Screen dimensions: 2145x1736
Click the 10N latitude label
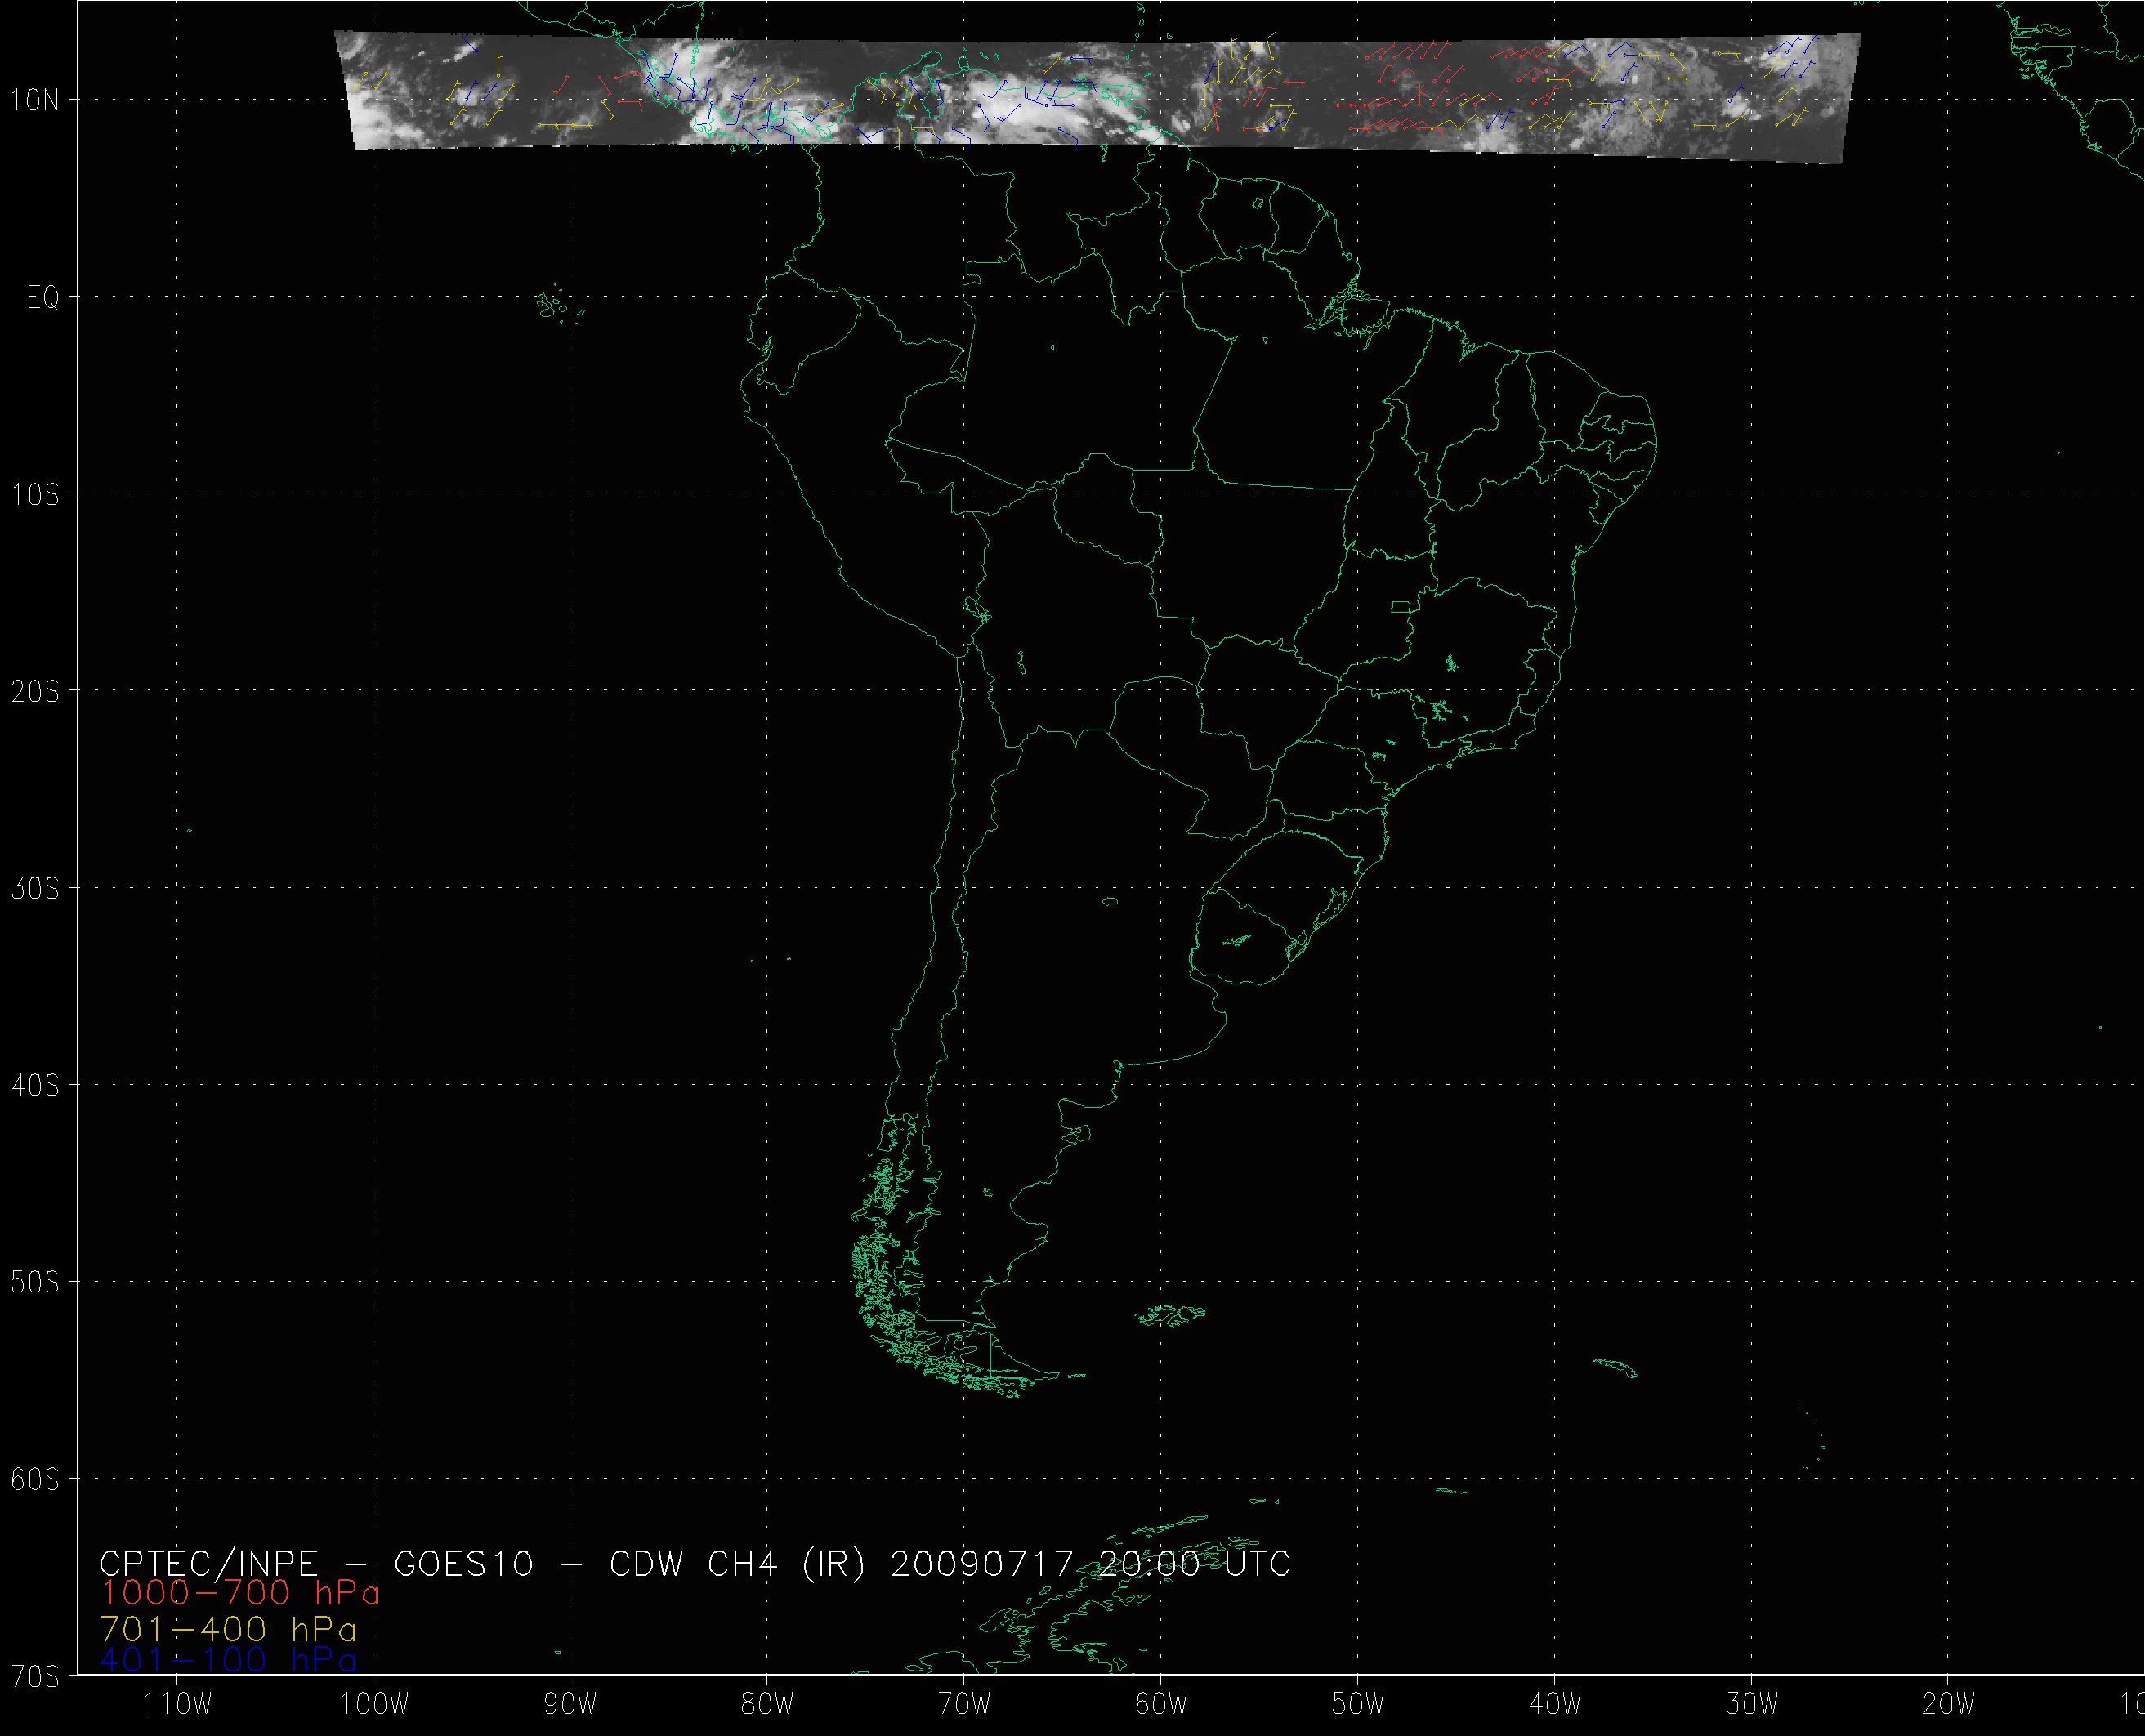35,101
